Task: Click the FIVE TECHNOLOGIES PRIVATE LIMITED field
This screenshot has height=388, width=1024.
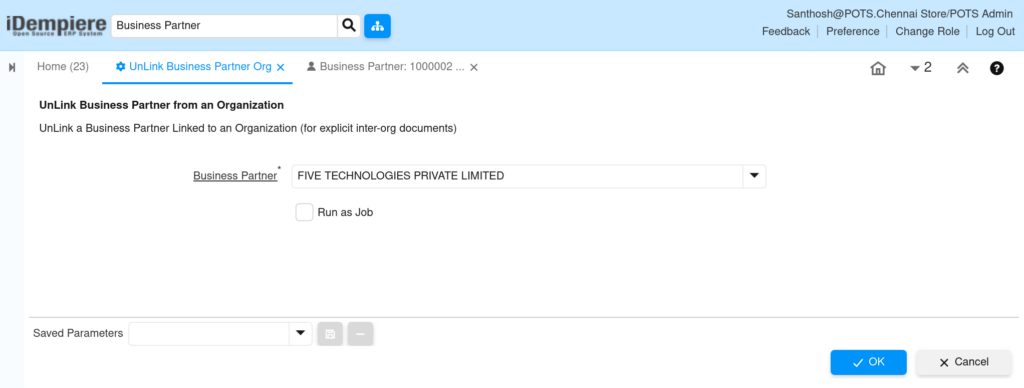Action: pyautogui.click(x=517, y=176)
